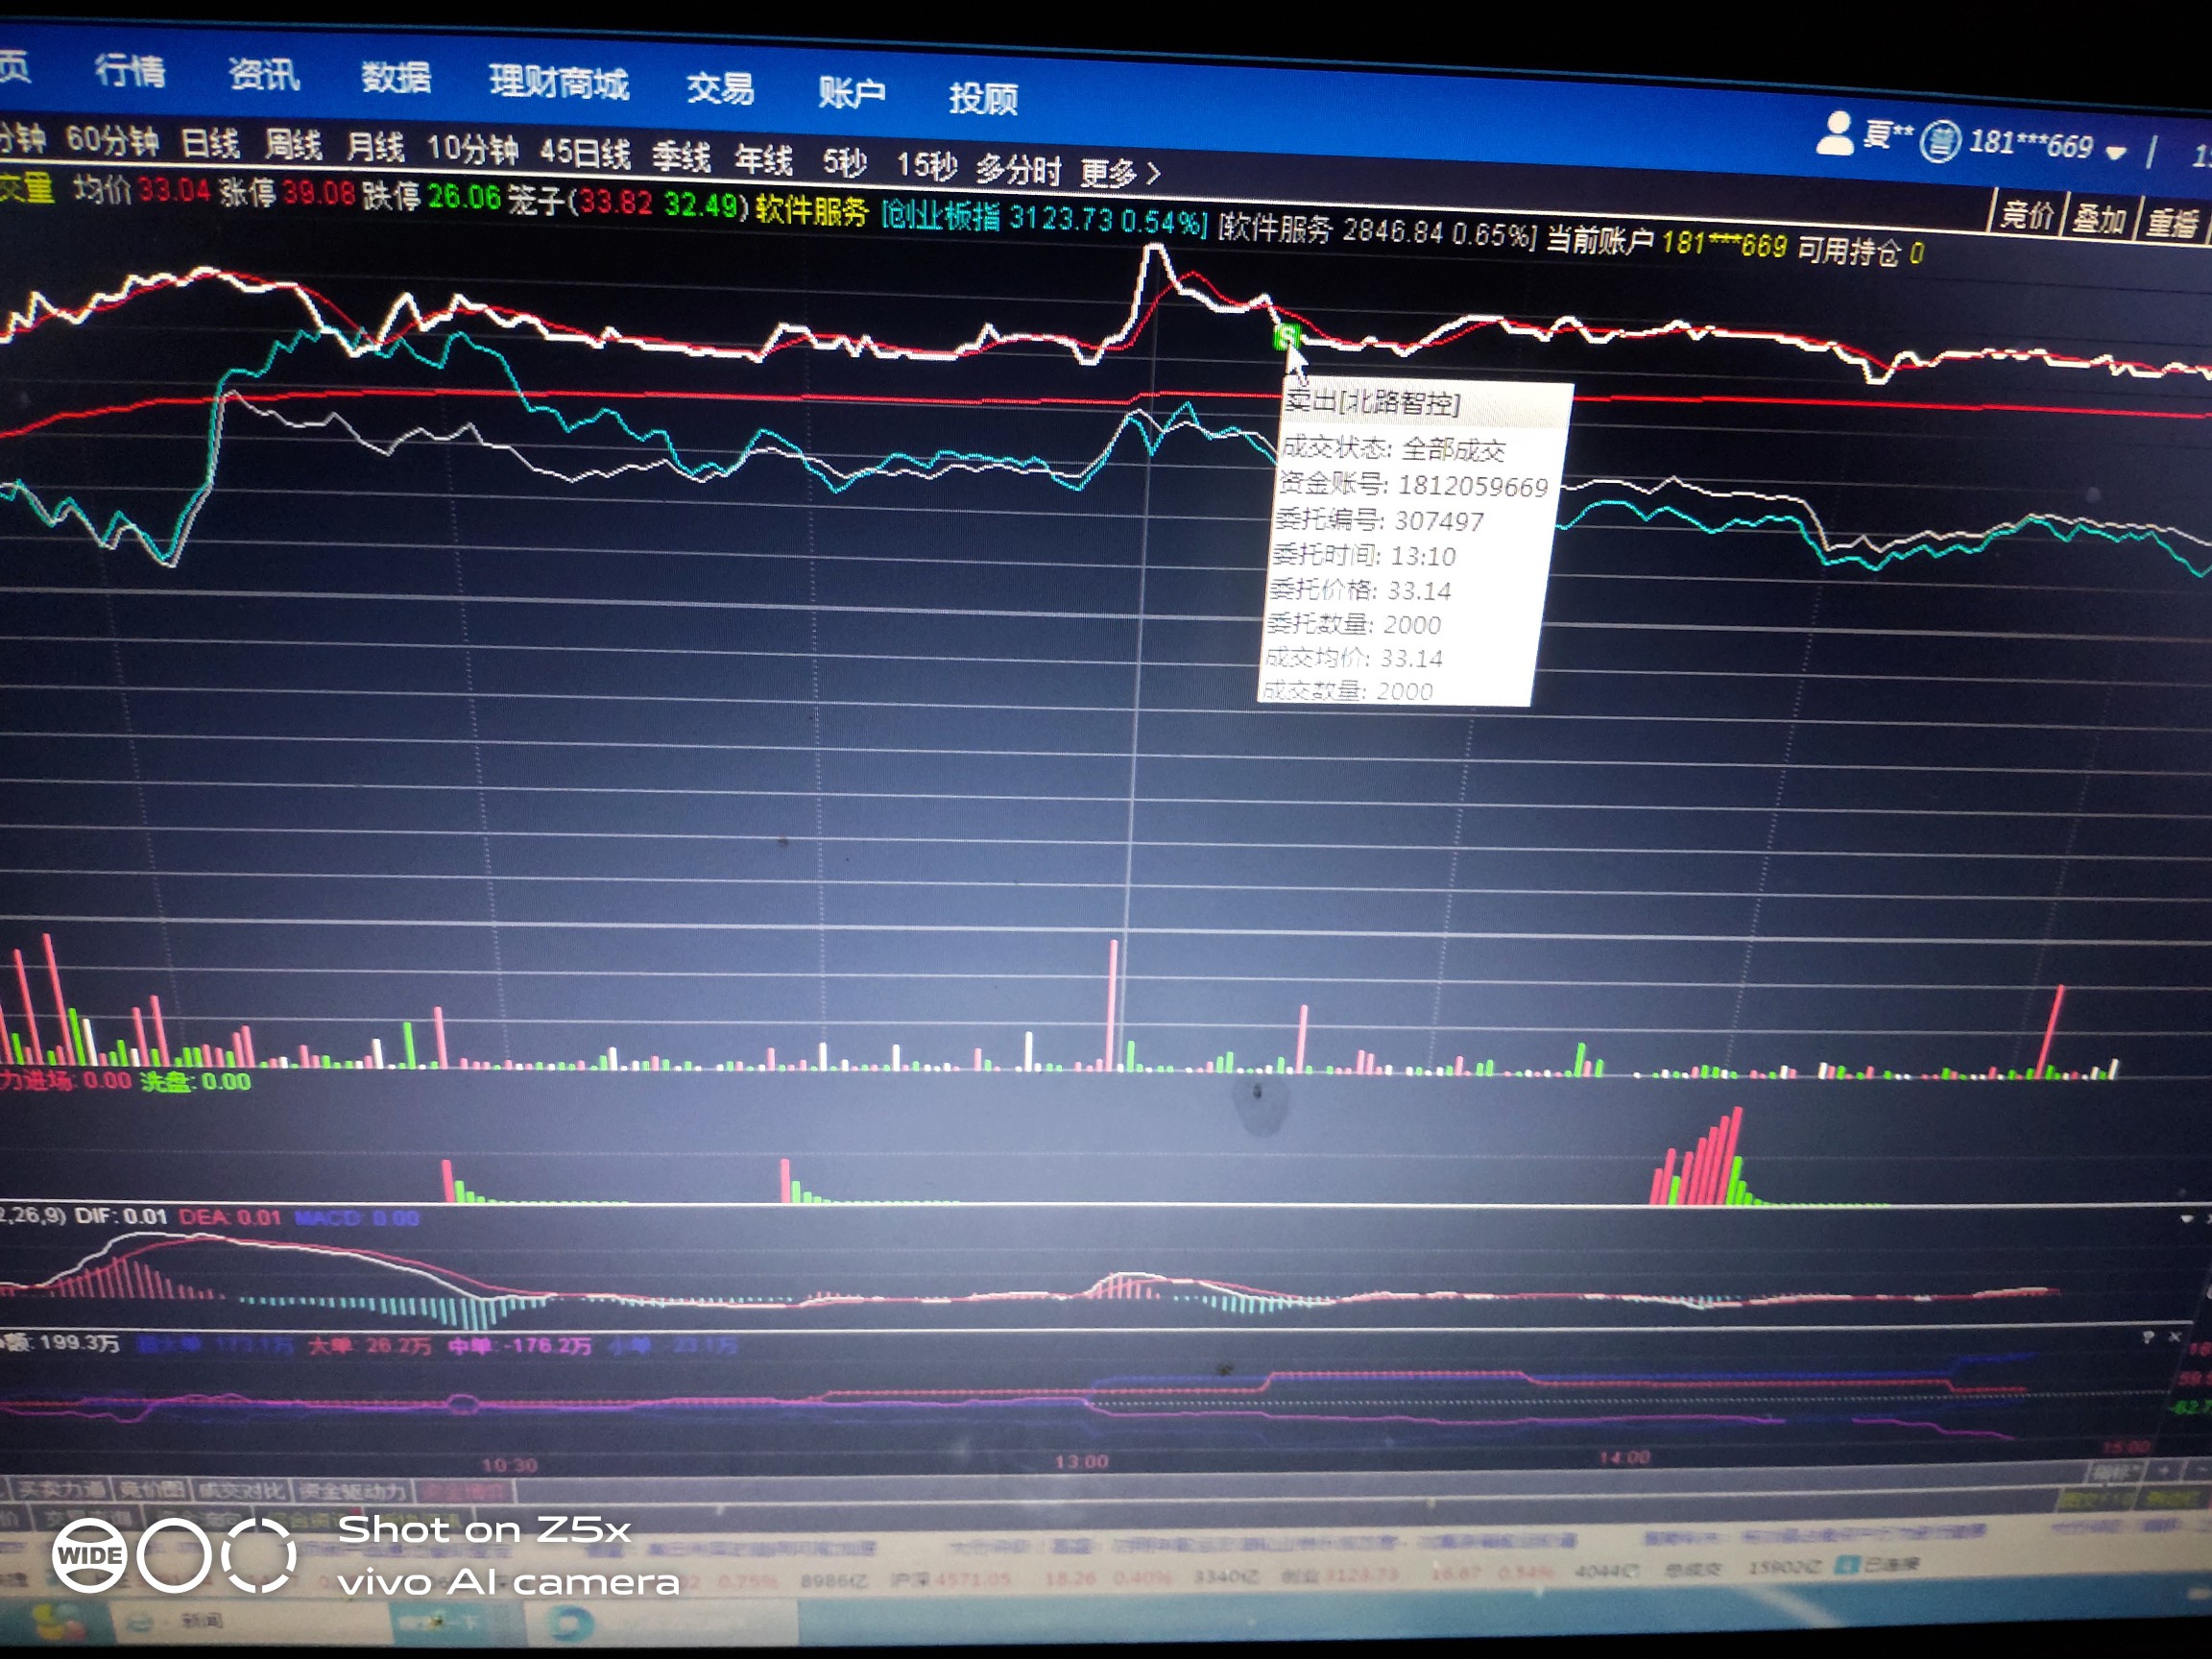
Task: Click the 软件服务 sector link
Action: pyautogui.click(x=811, y=210)
